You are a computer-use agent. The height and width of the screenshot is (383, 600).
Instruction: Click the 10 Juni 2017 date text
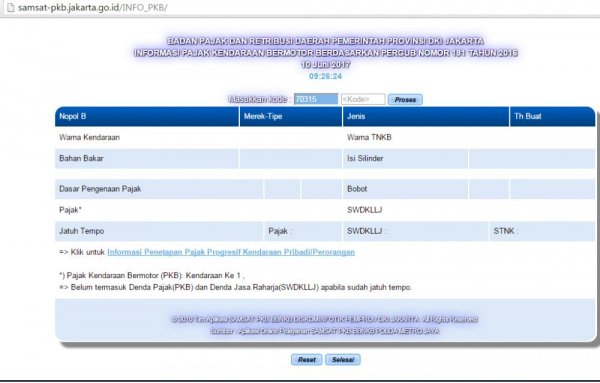(325, 64)
